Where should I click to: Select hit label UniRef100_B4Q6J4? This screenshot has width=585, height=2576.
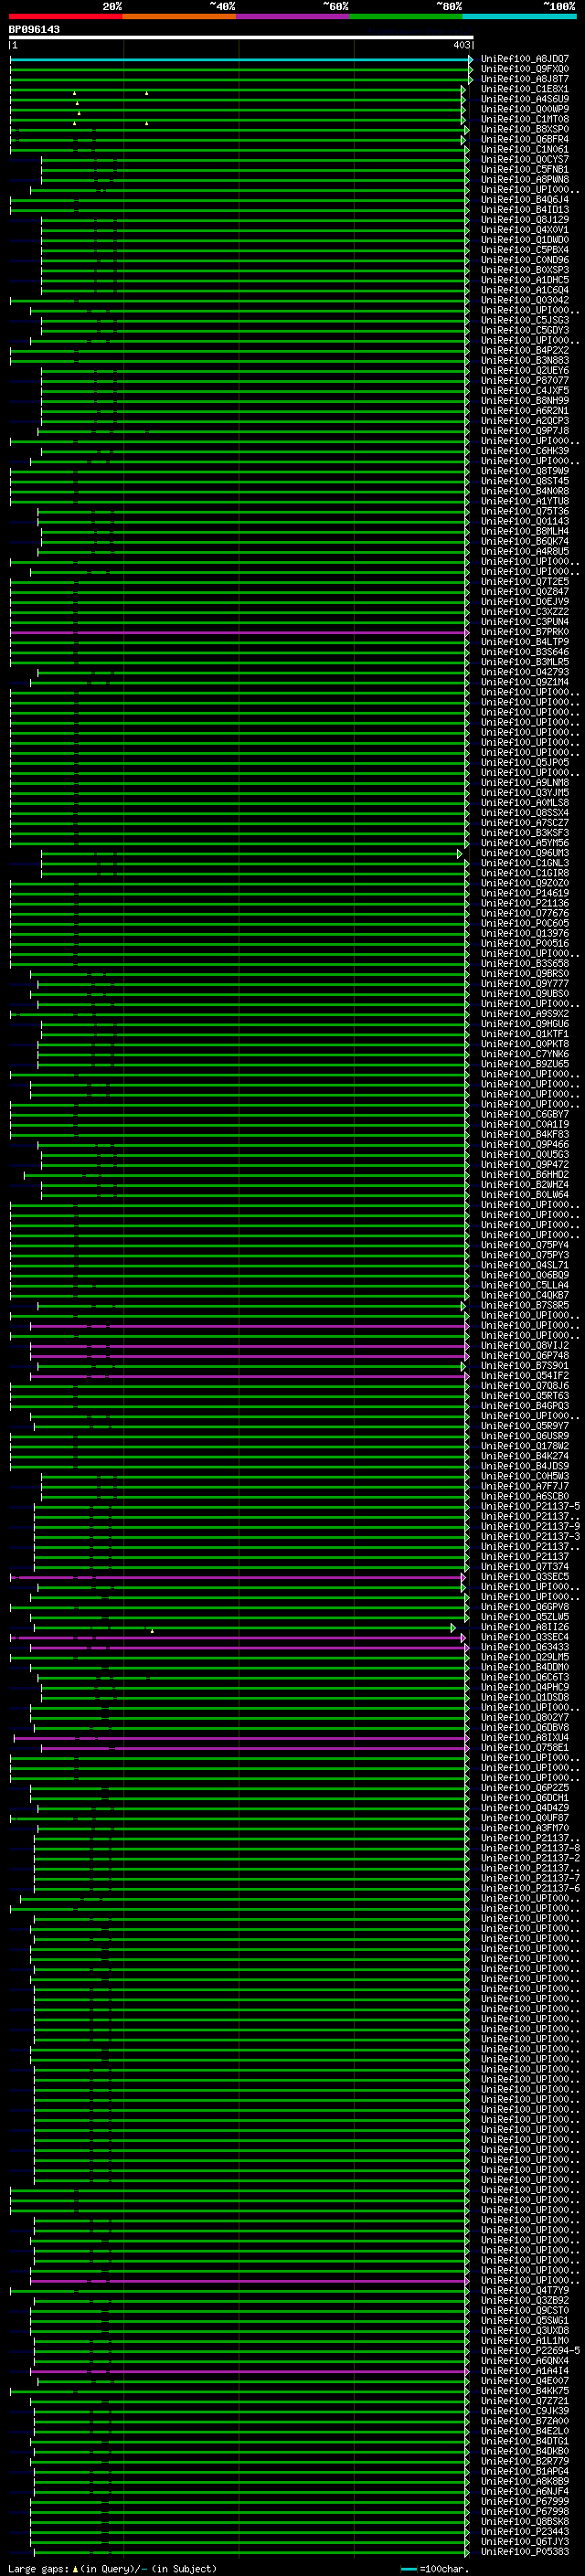click(x=524, y=199)
